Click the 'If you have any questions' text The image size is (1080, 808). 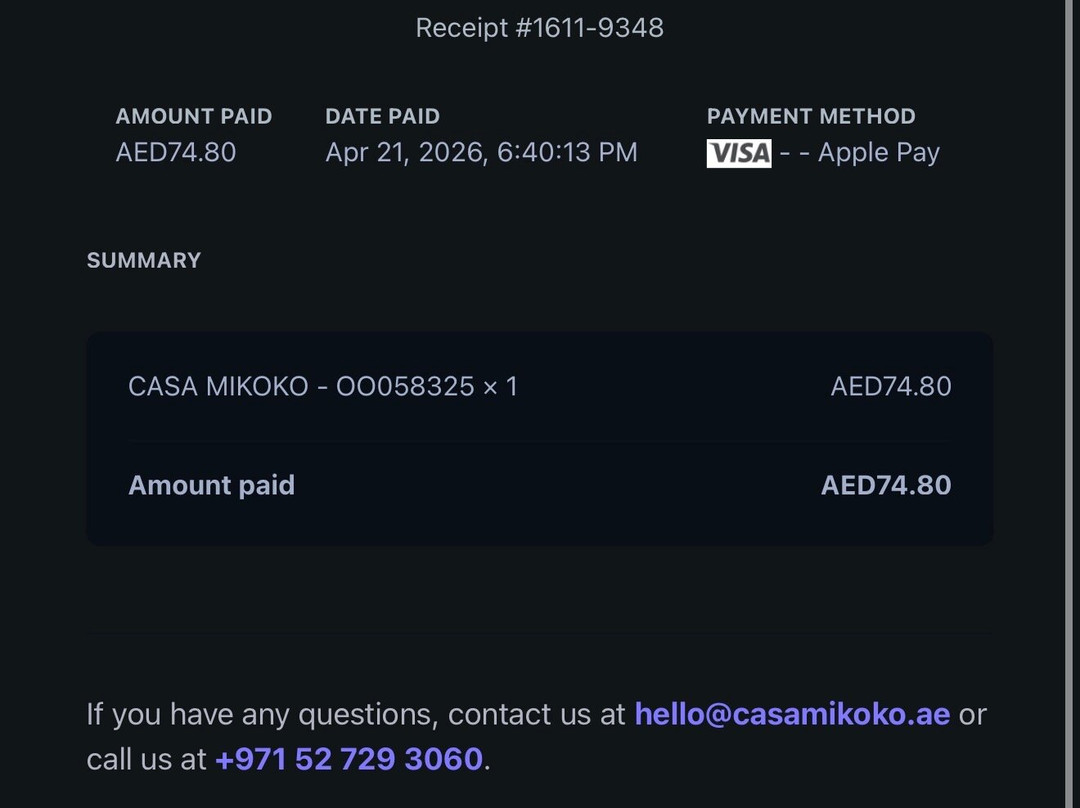click(262, 714)
